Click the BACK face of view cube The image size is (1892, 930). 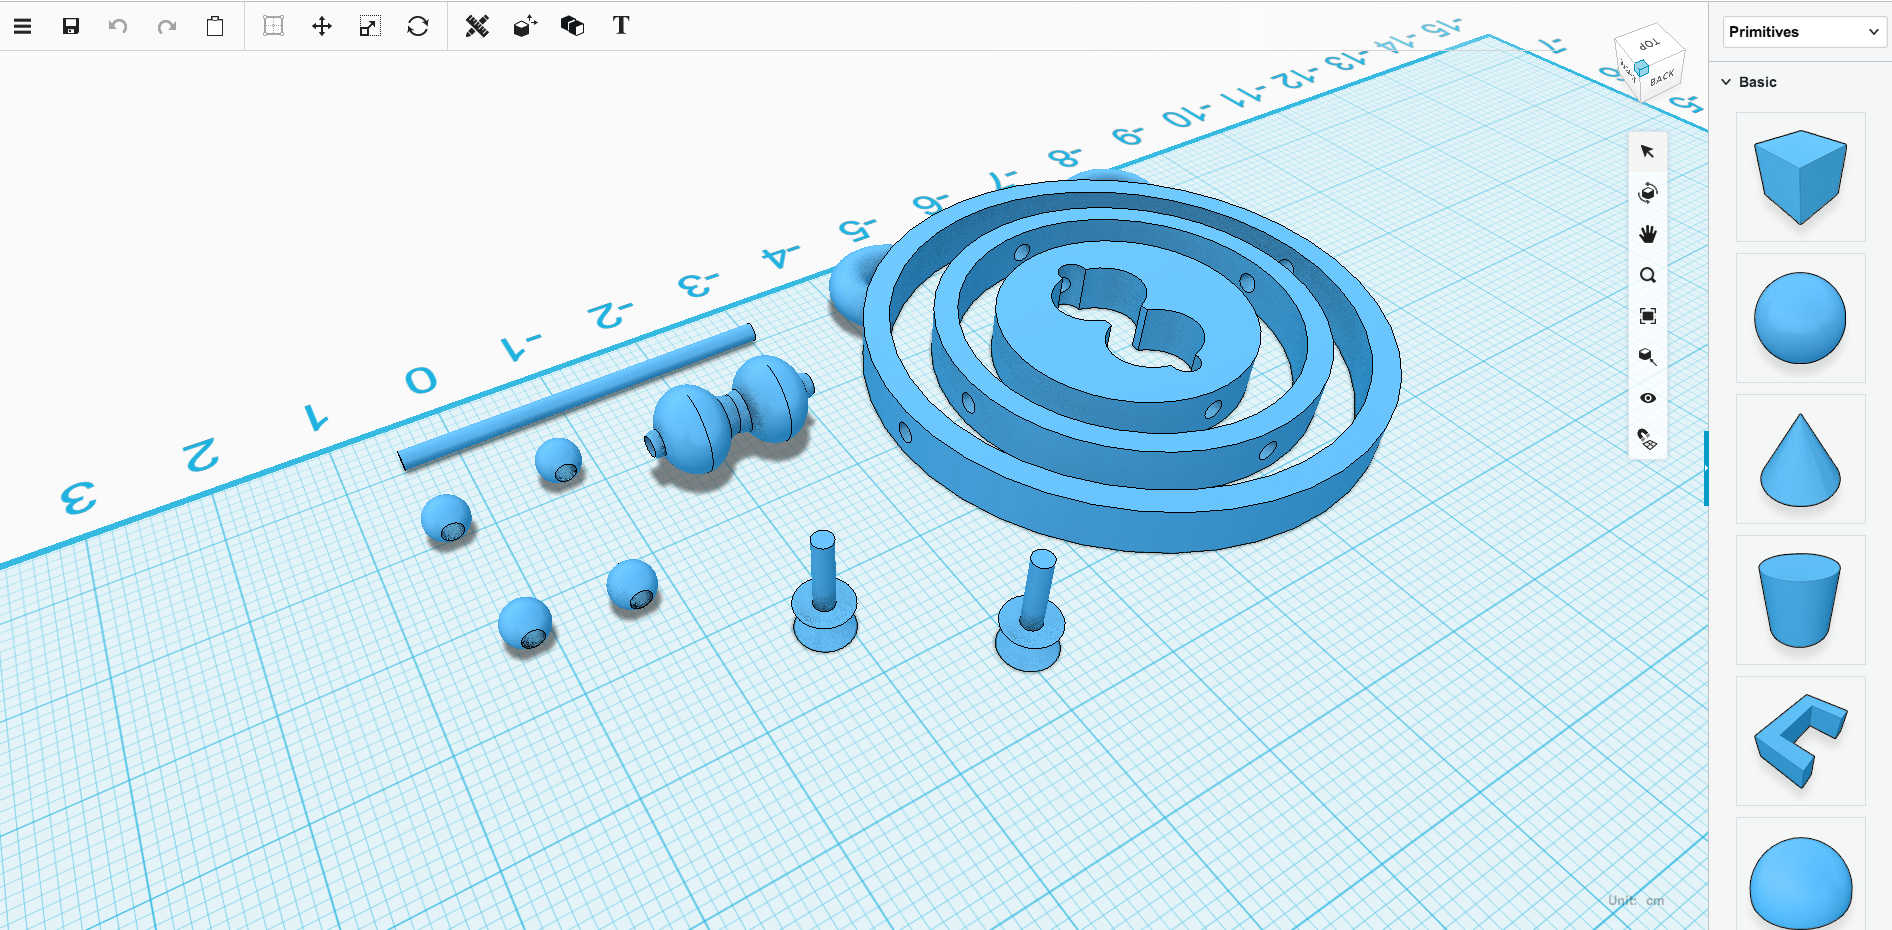[x=1663, y=77]
